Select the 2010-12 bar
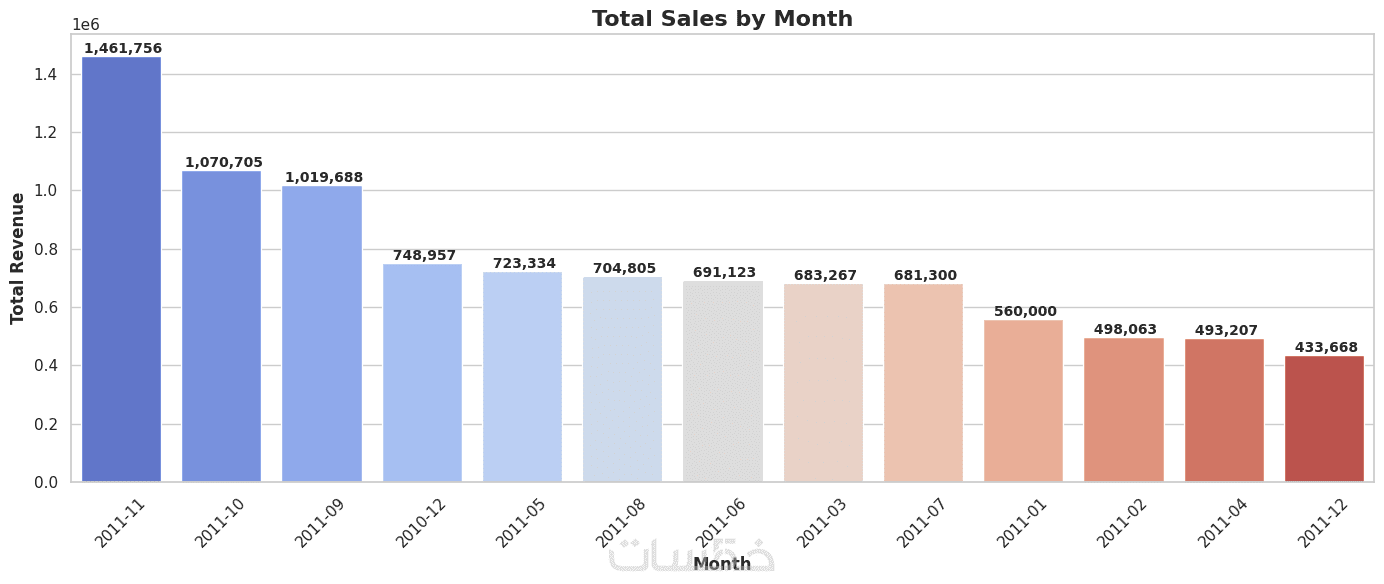Image resolution: width=1384 pixels, height=584 pixels. [x=422, y=373]
